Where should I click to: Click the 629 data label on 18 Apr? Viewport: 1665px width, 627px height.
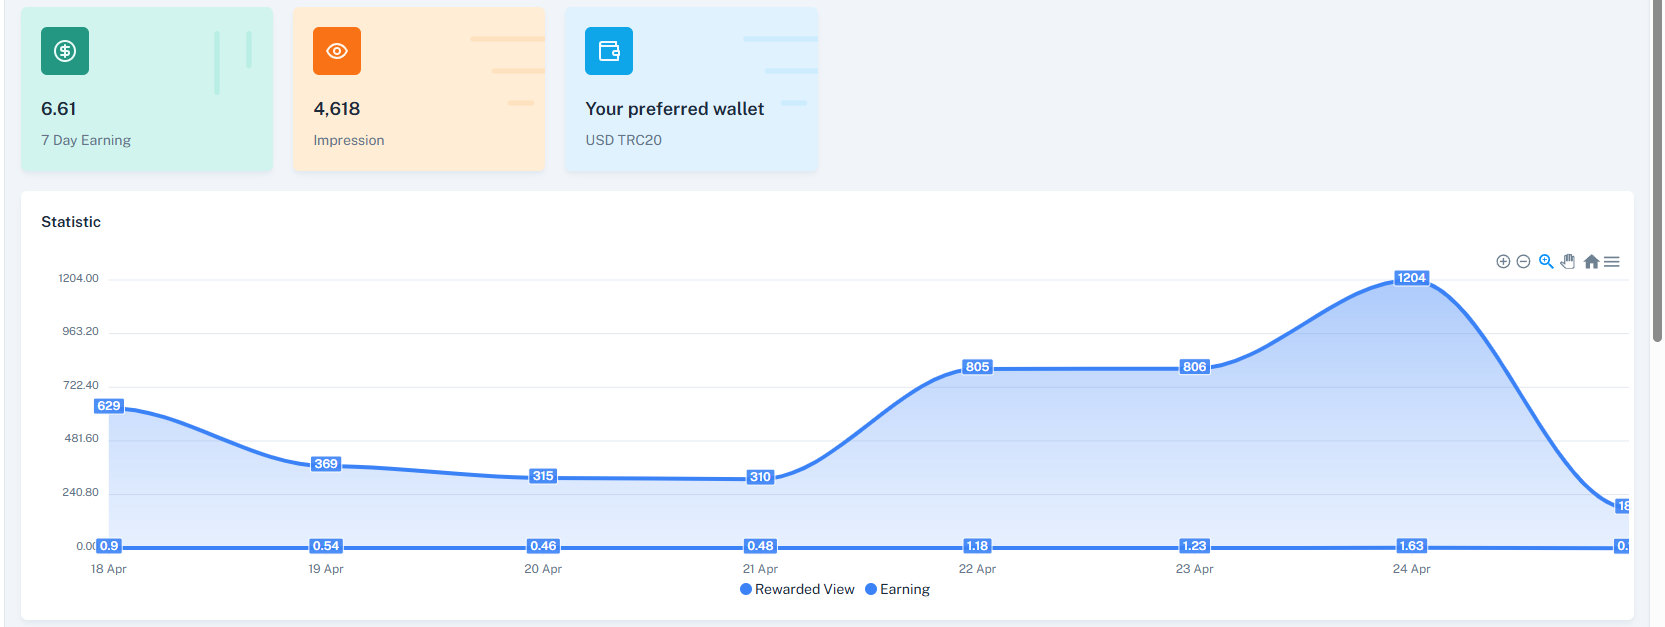click(x=108, y=406)
